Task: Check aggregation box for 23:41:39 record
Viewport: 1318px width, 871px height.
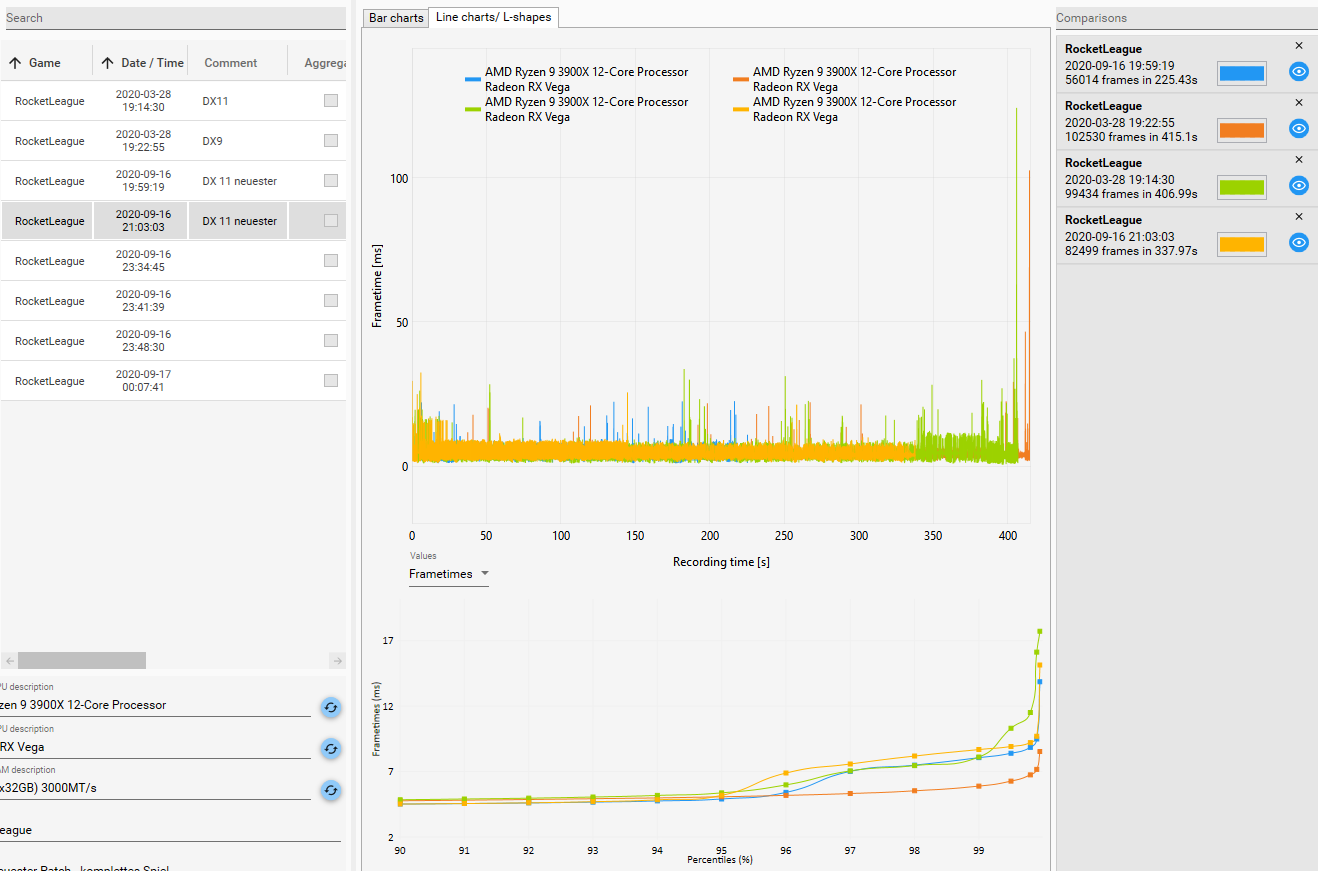Action: tap(331, 301)
